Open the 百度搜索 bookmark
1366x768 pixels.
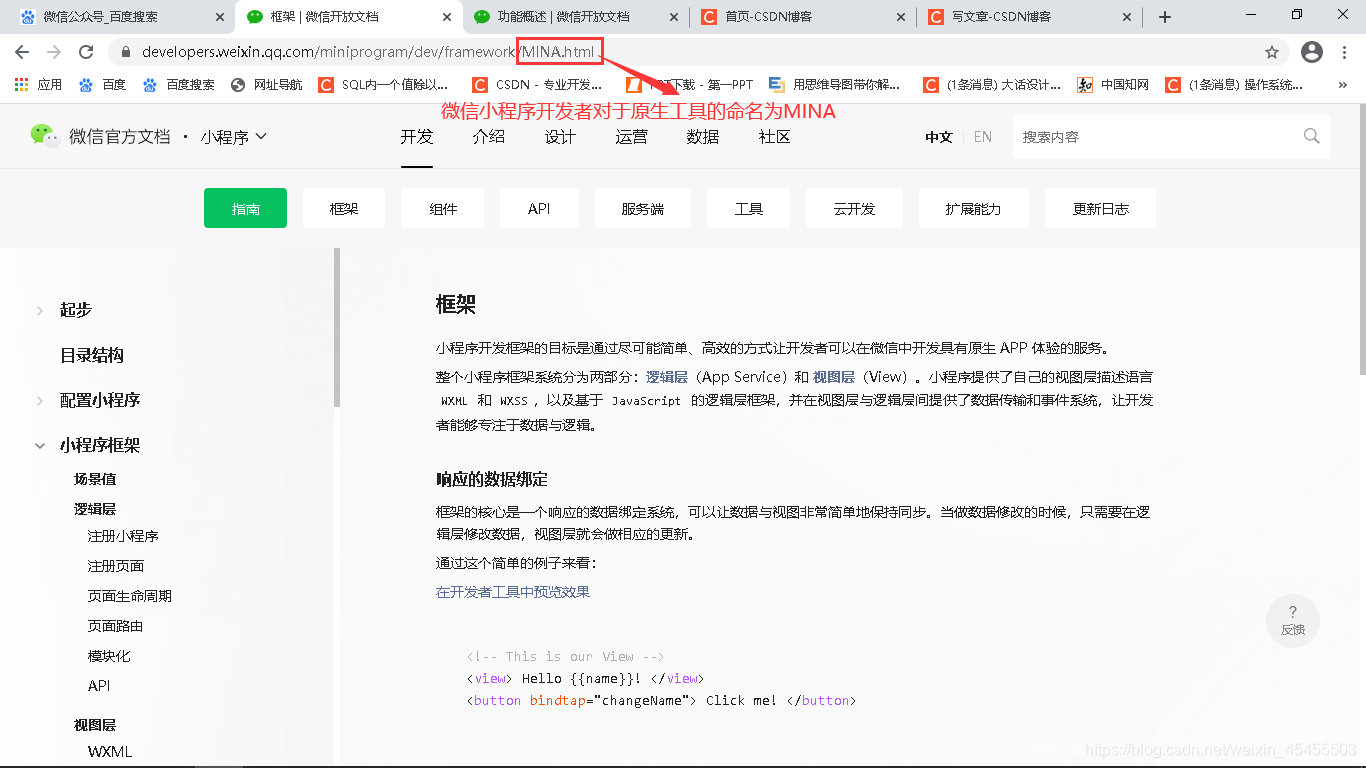coord(179,85)
